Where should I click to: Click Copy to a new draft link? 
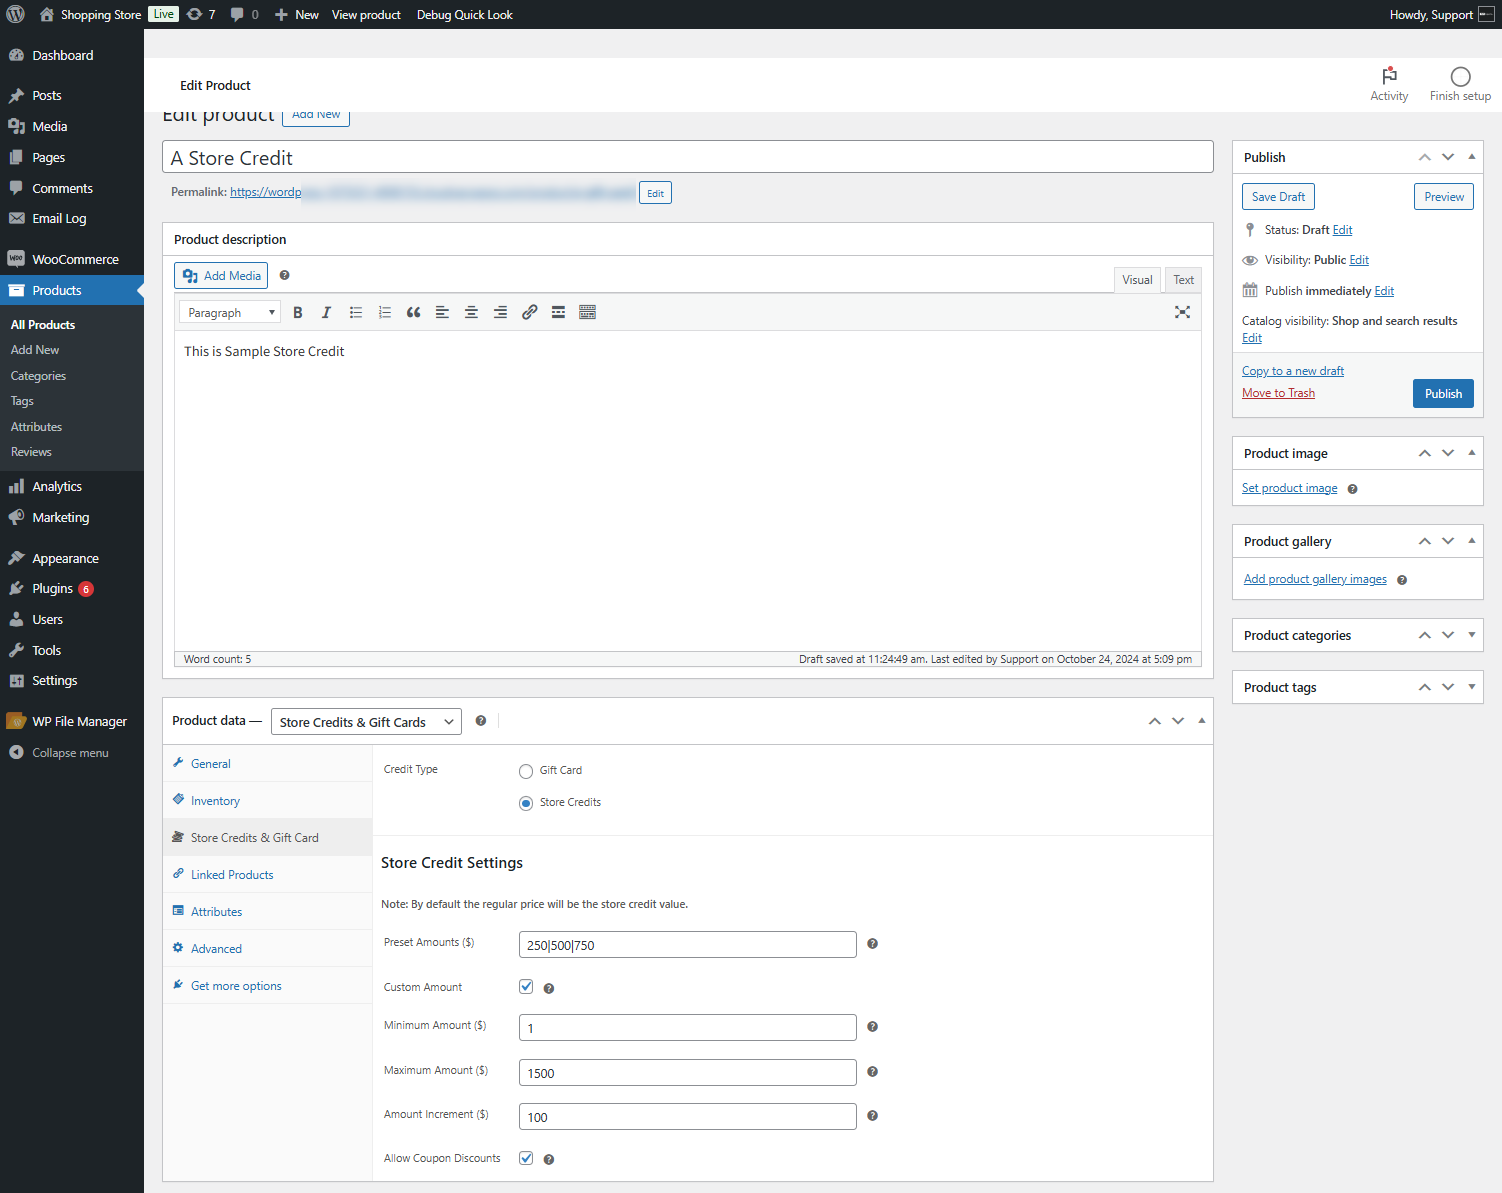tap(1292, 371)
